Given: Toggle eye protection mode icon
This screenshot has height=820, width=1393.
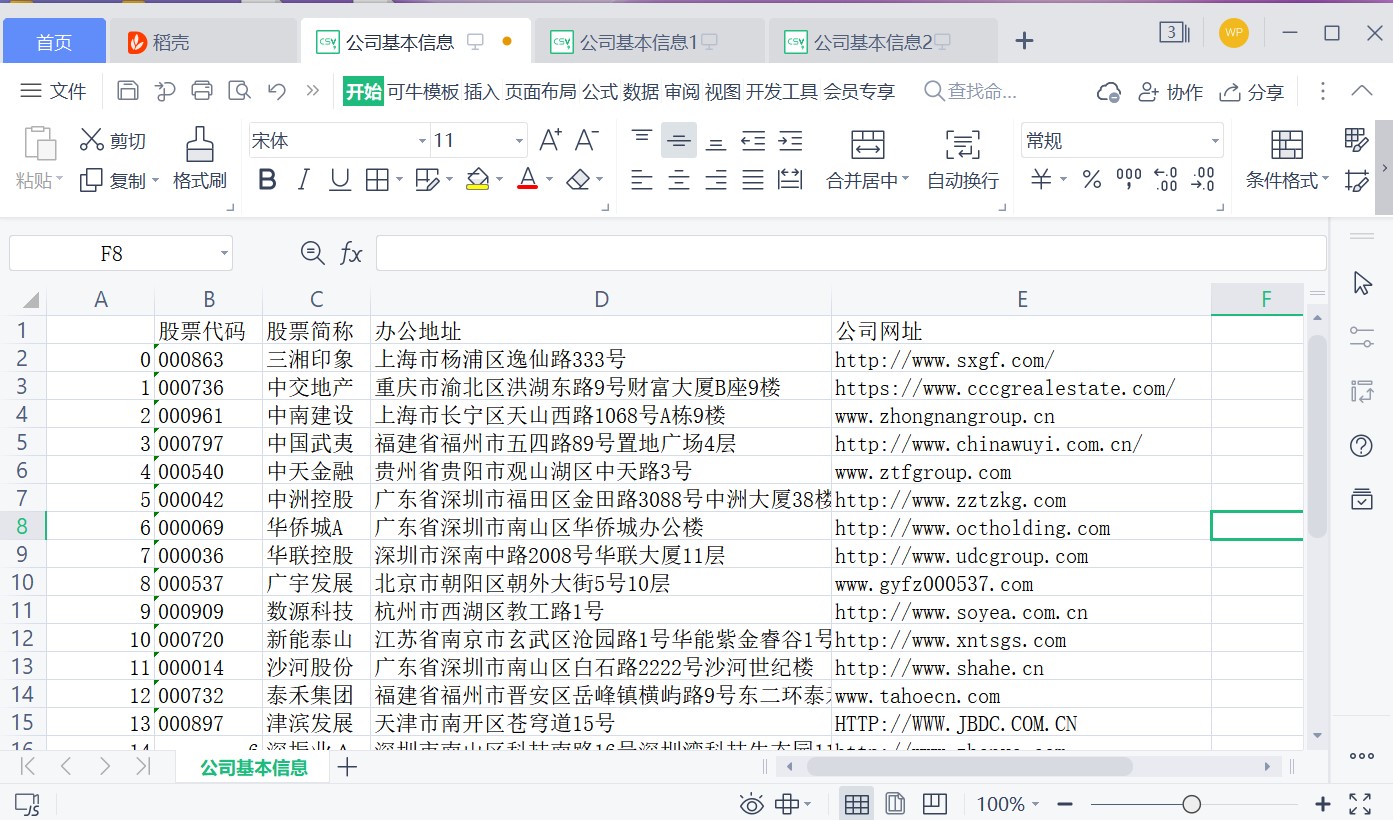Looking at the screenshot, I should coord(751,804).
